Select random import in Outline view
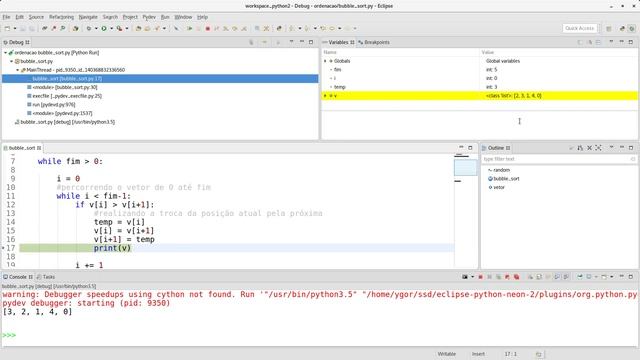This screenshot has height=360, width=640. [499, 170]
